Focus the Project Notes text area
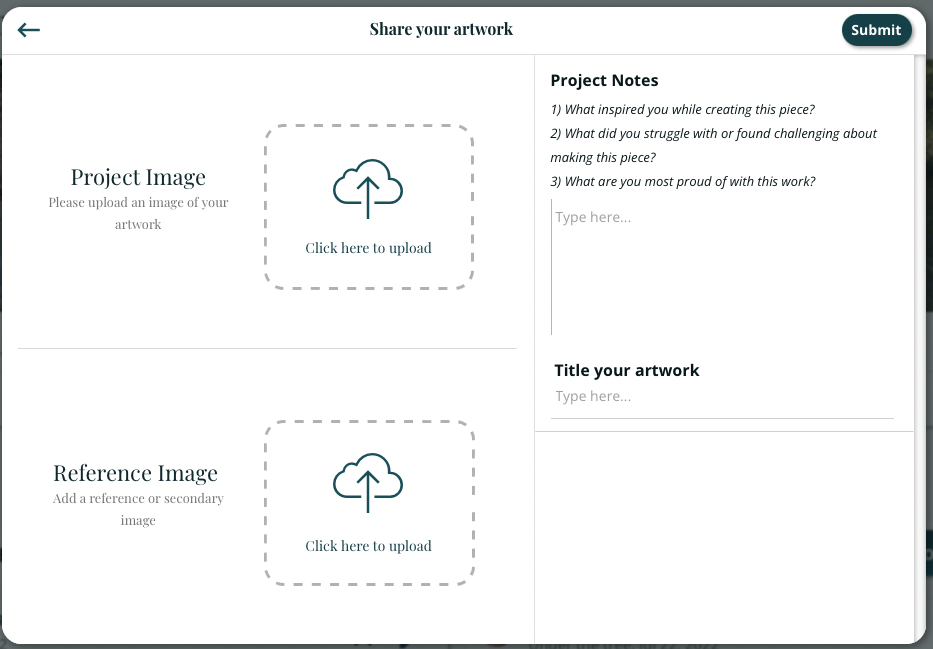The height and width of the screenshot is (649, 933). 722,267
